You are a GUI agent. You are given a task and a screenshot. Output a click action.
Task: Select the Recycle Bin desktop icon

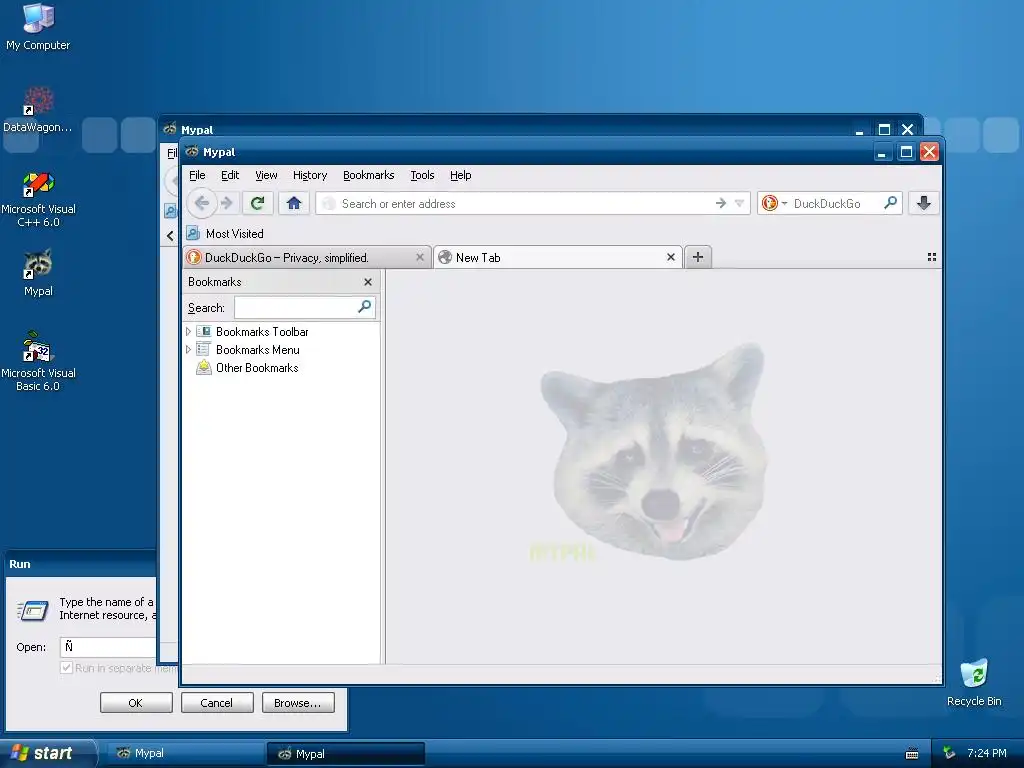[974, 682]
